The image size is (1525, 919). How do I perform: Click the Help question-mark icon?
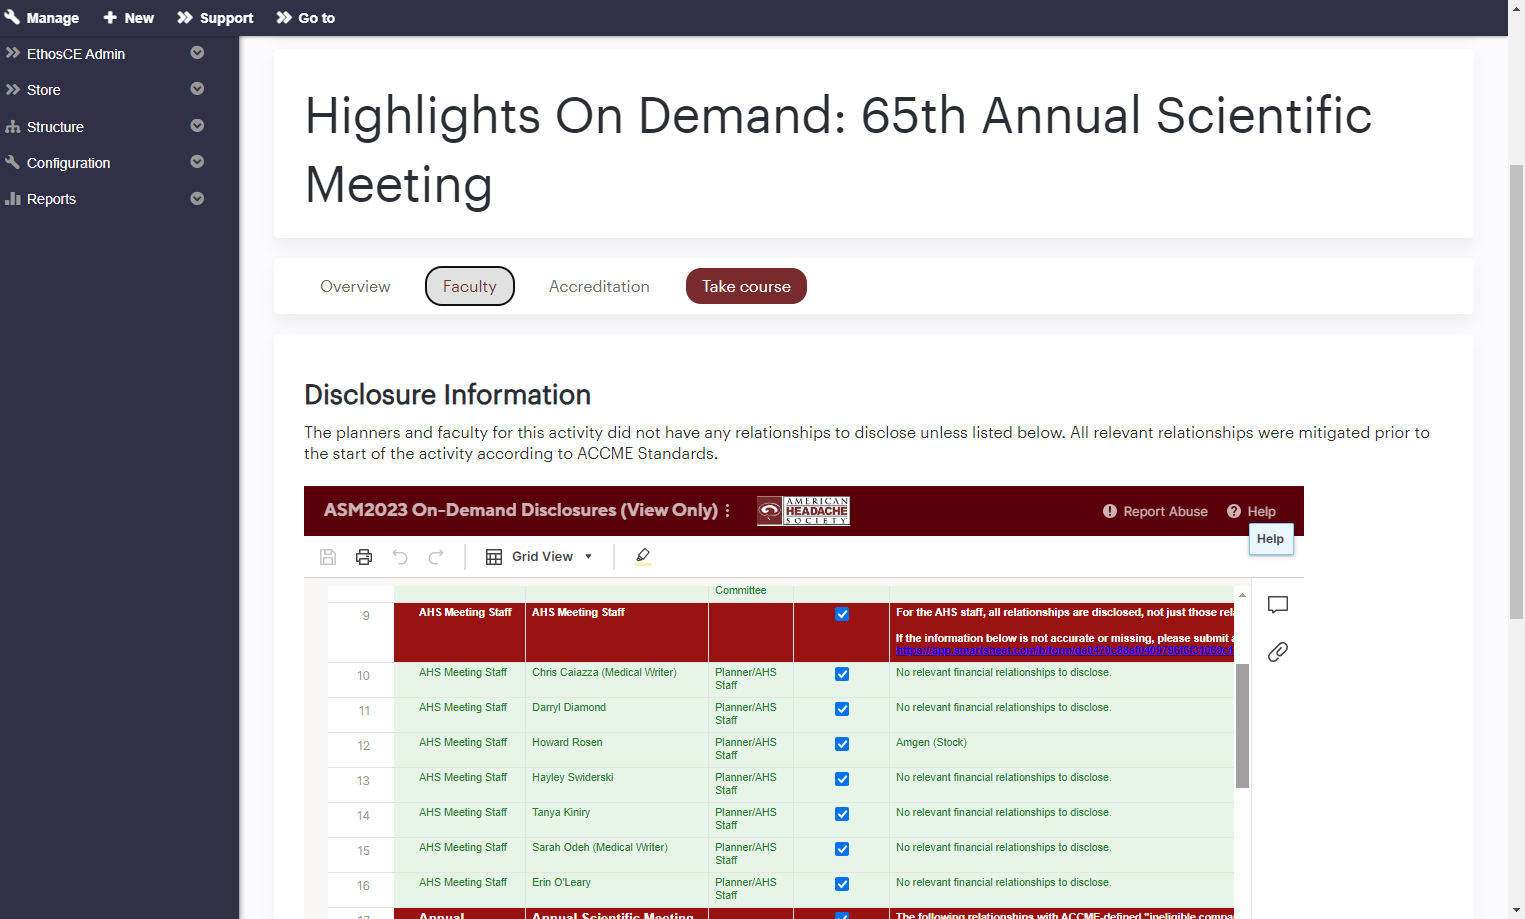[x=1234, y=511]
